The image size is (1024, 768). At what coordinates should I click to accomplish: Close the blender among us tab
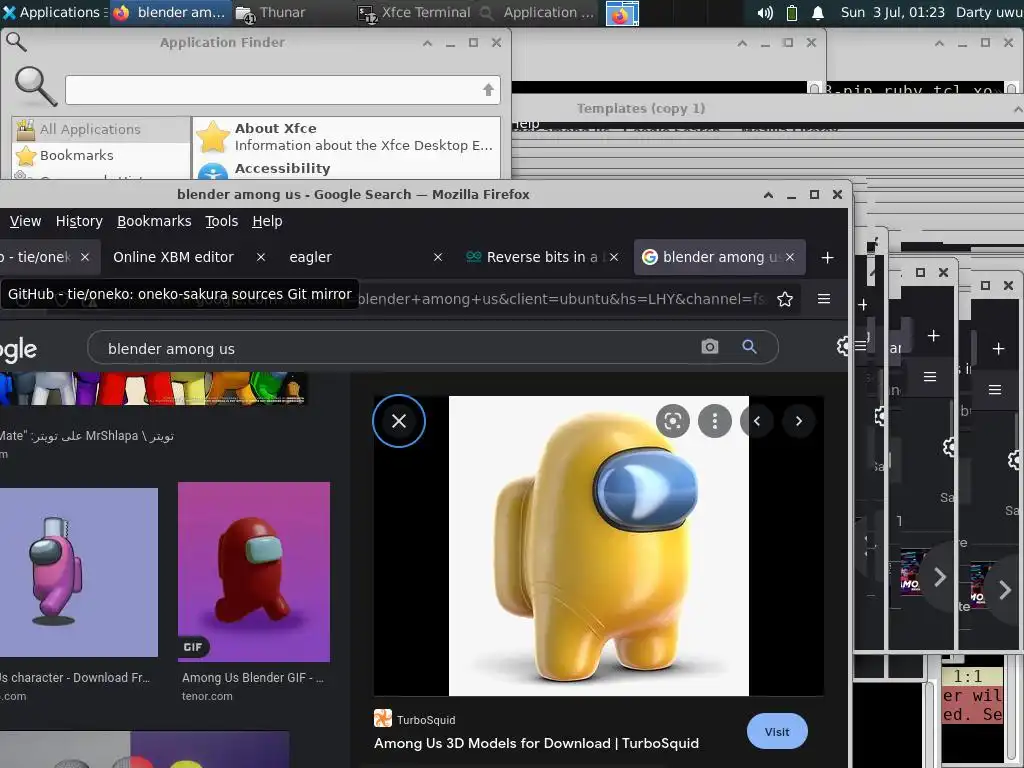[790, 257]
